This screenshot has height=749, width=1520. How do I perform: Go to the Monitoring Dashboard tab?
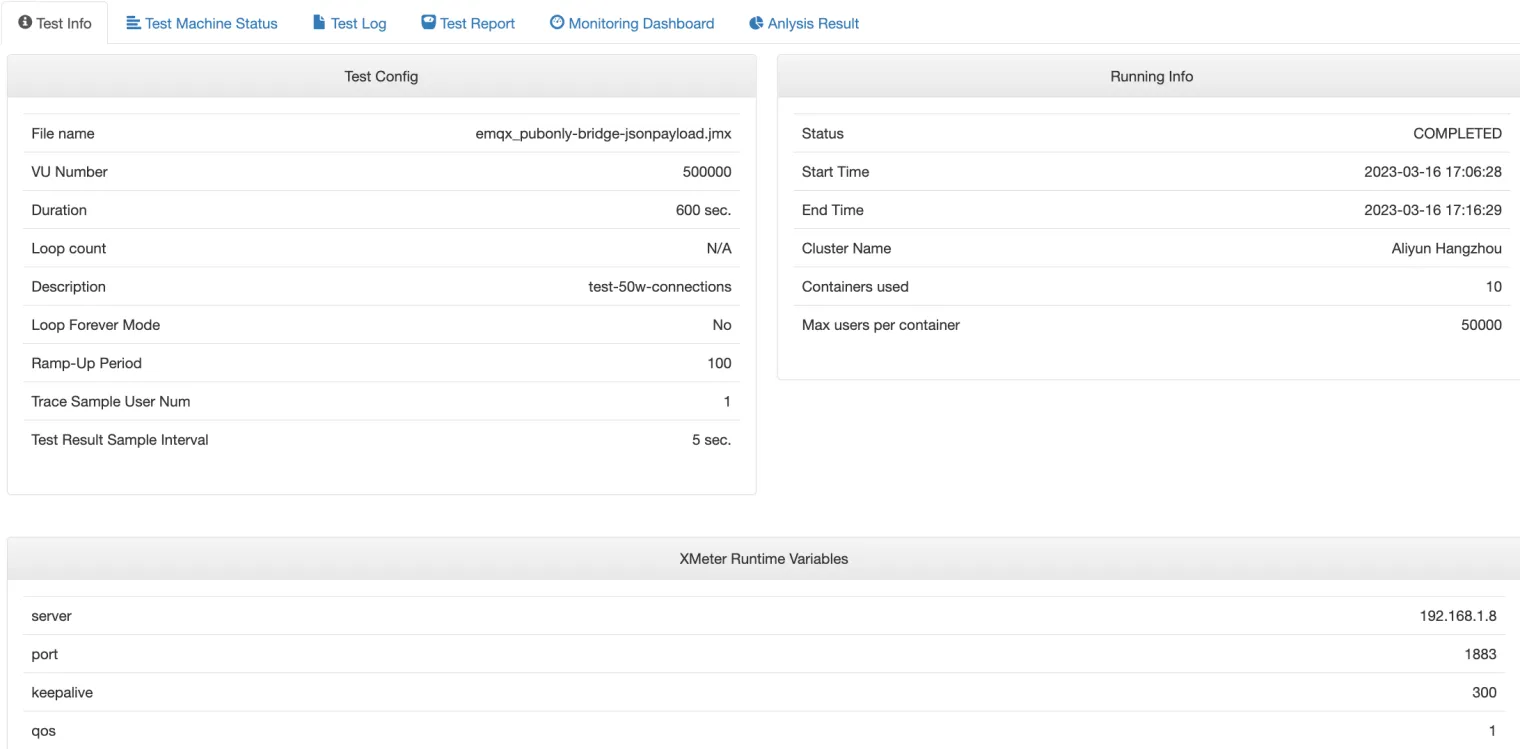pos(641,23)
